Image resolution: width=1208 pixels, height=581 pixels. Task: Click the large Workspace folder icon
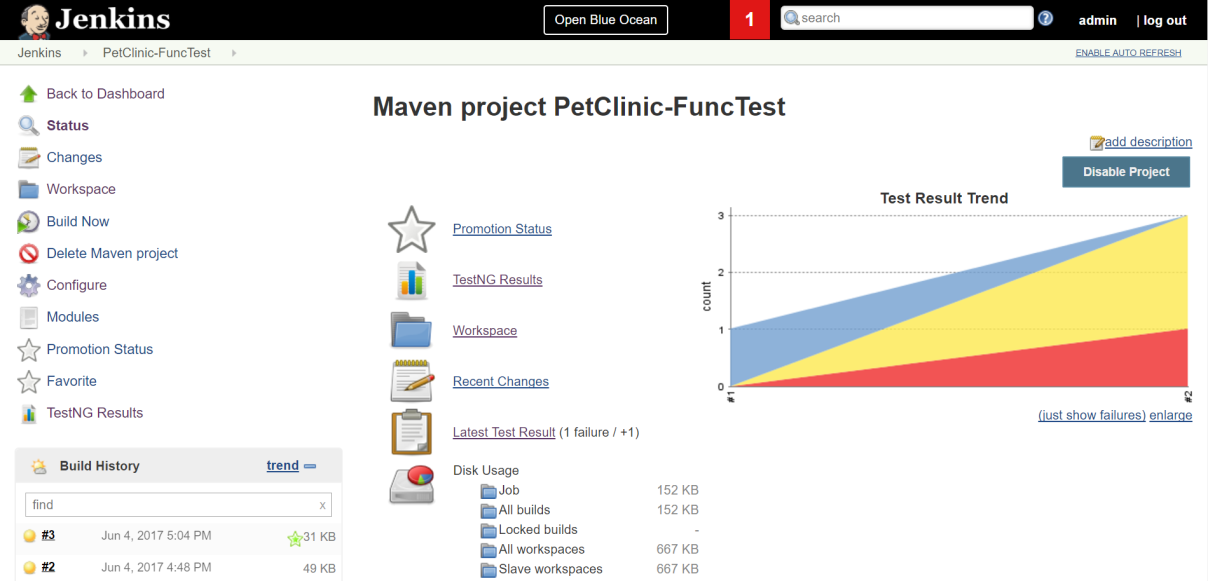(x=411, y=330)
